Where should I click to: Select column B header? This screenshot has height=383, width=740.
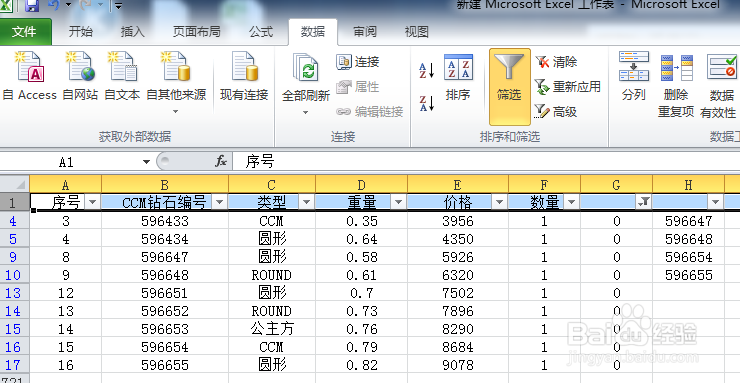coord(165,184)
